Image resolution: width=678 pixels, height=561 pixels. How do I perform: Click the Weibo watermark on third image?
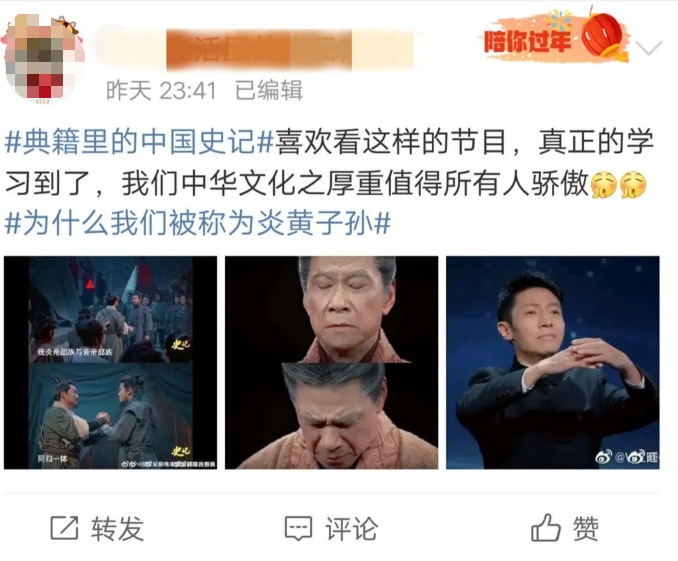[626, 457]
